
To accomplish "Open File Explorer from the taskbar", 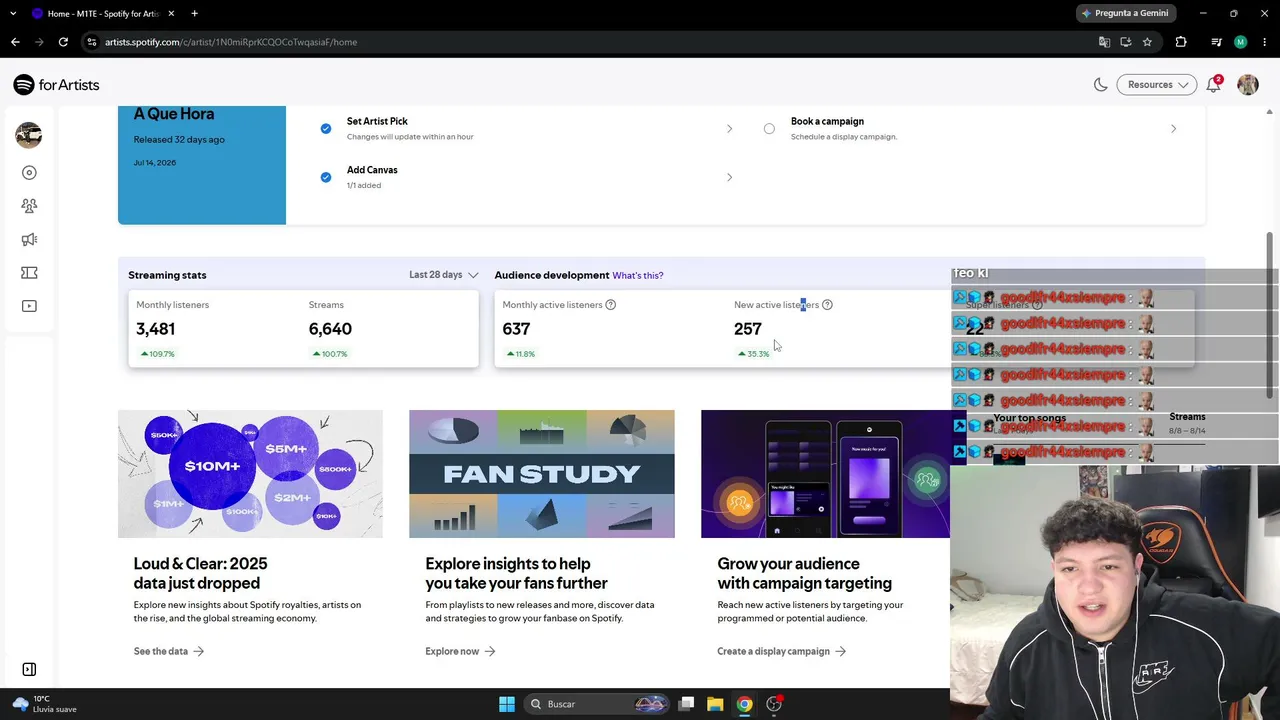I will tap(715, 704).
